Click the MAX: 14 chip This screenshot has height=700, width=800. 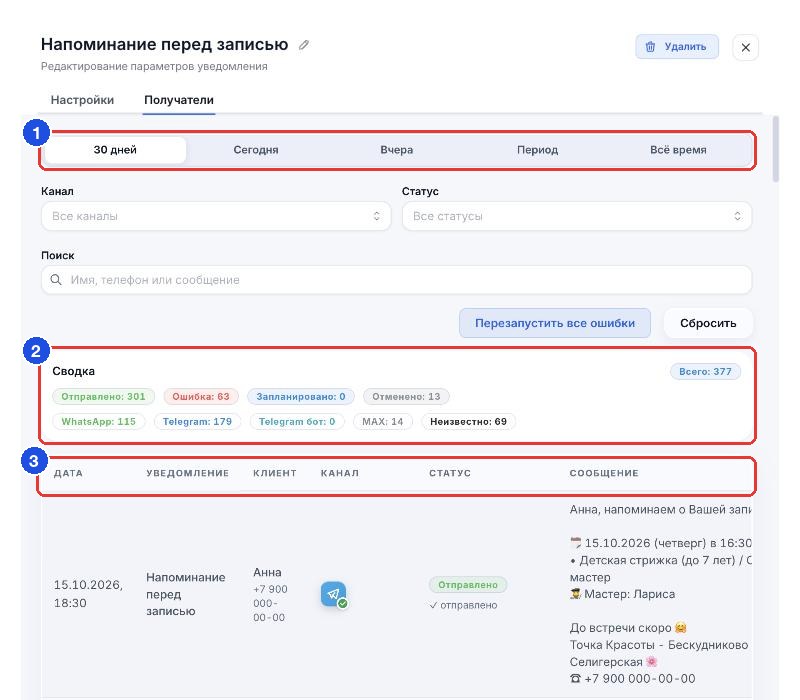(383, 421)
